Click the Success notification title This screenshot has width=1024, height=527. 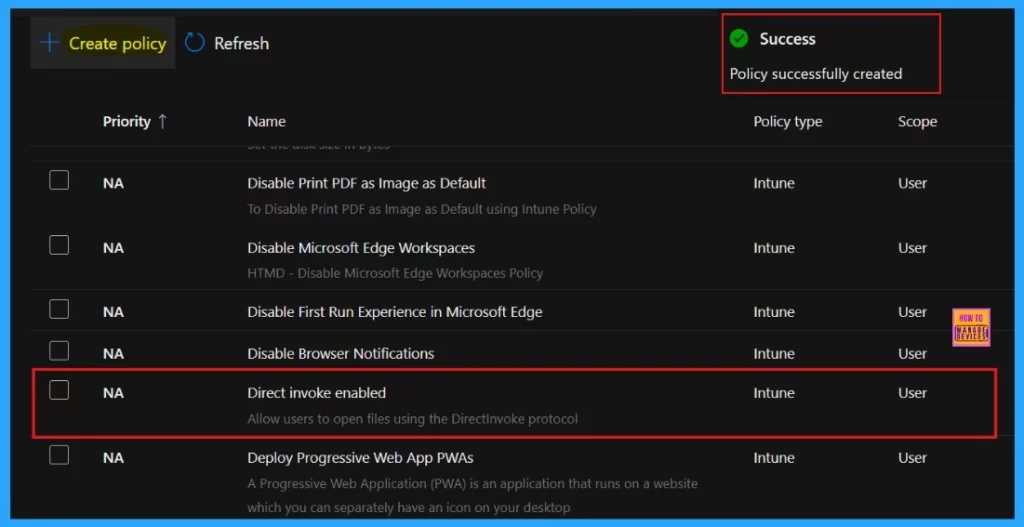click(787, 39)
